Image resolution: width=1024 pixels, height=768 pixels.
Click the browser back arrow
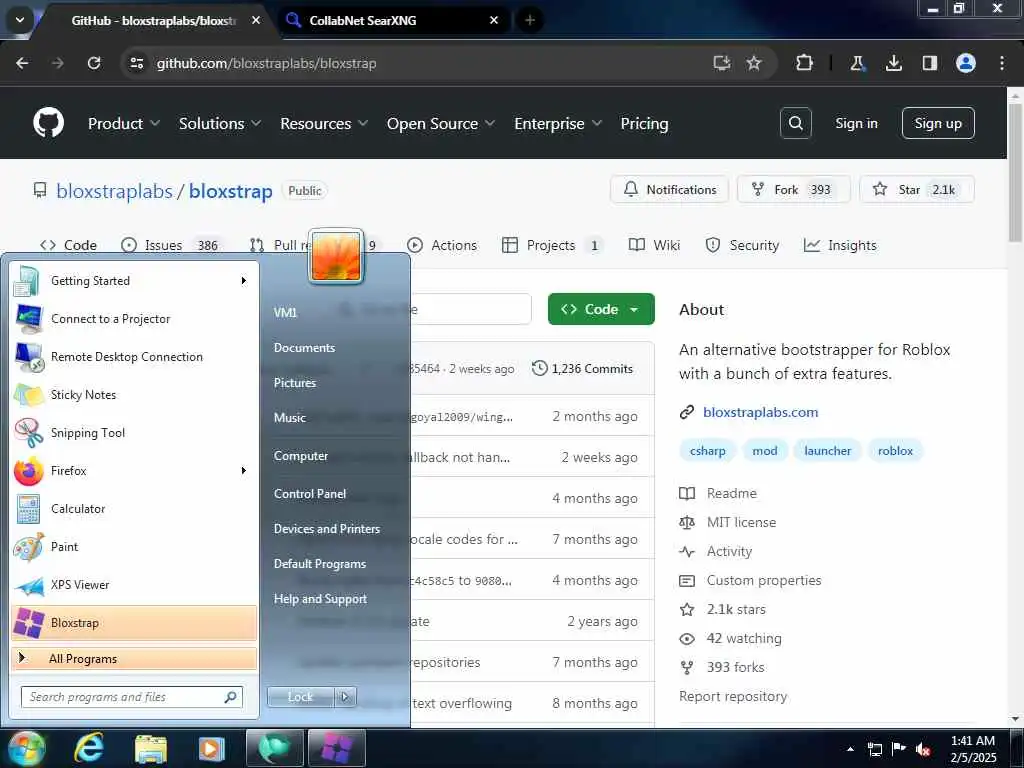coord(22,63)
